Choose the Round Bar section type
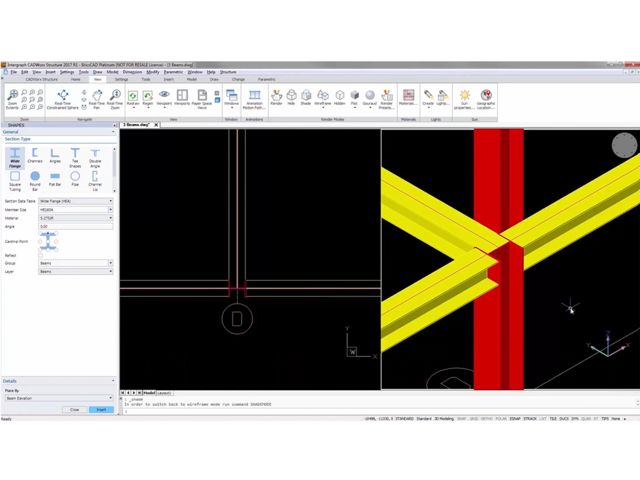 tap(35, 181)
